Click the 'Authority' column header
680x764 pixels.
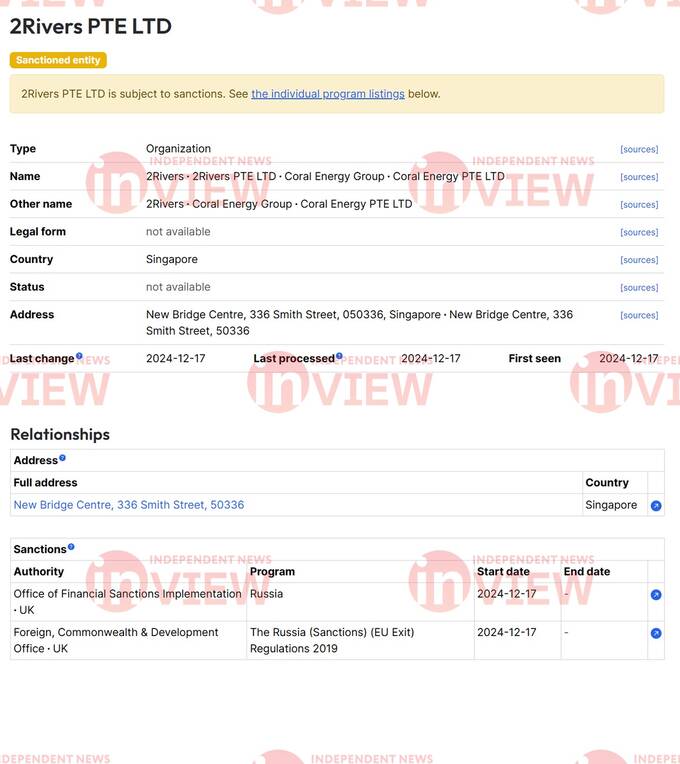(39, 572)
